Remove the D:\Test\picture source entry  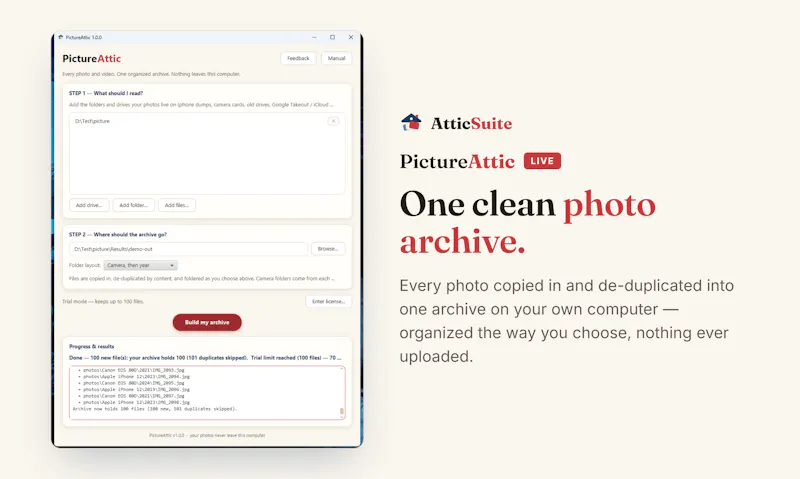pyautogui.click(x=333, y=121)
